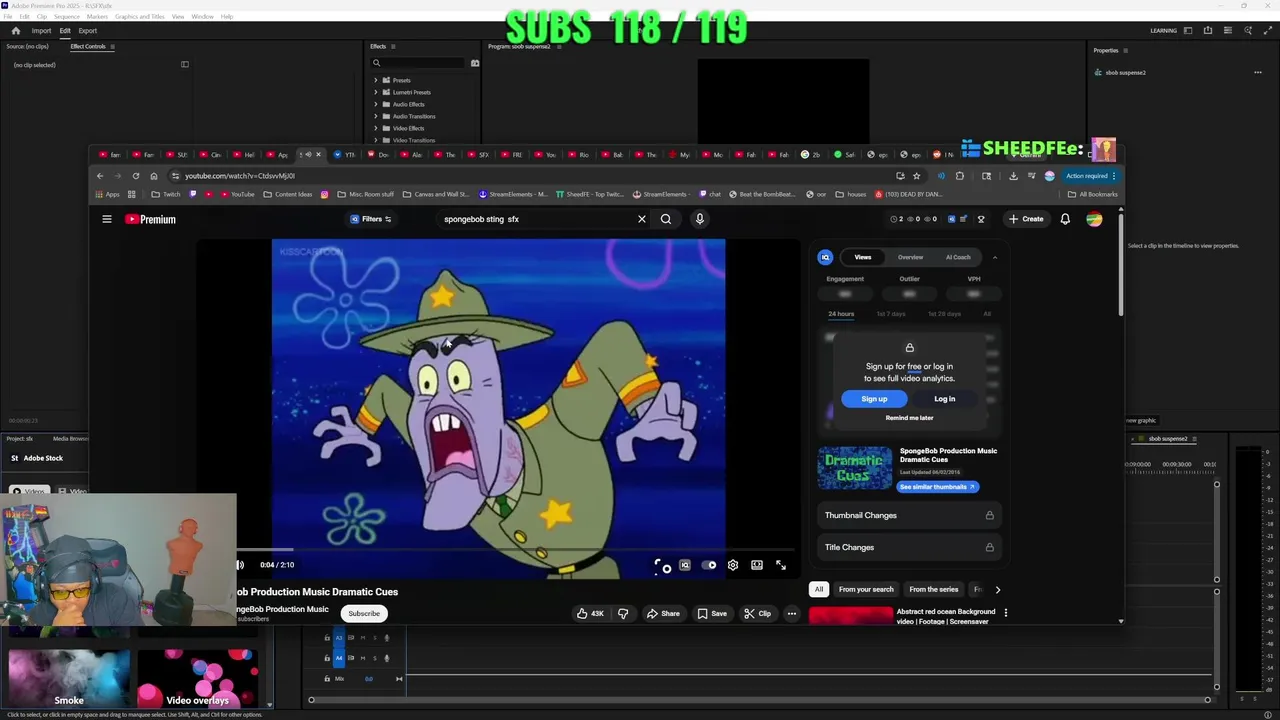The height and width of the screenshot is (720, 1280).
Task: Save video to playlist
Action: pos(712,613)
